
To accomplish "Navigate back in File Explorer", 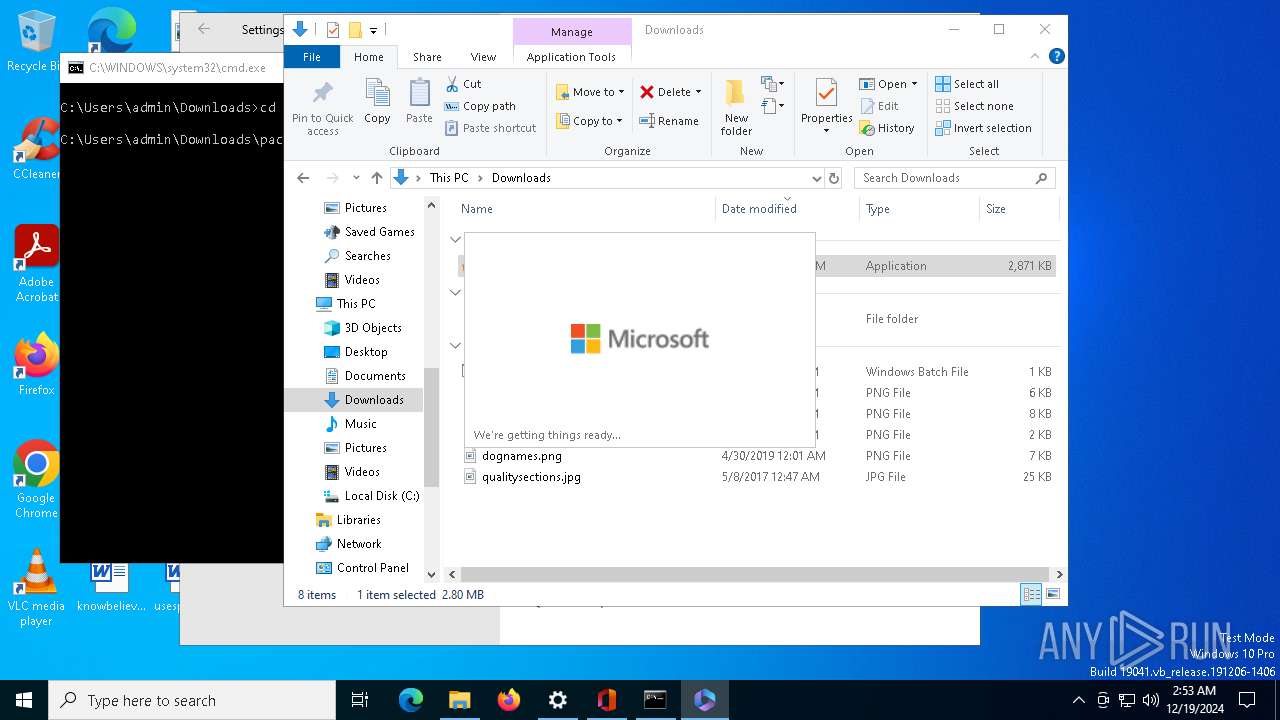I will tap(303, 178).
